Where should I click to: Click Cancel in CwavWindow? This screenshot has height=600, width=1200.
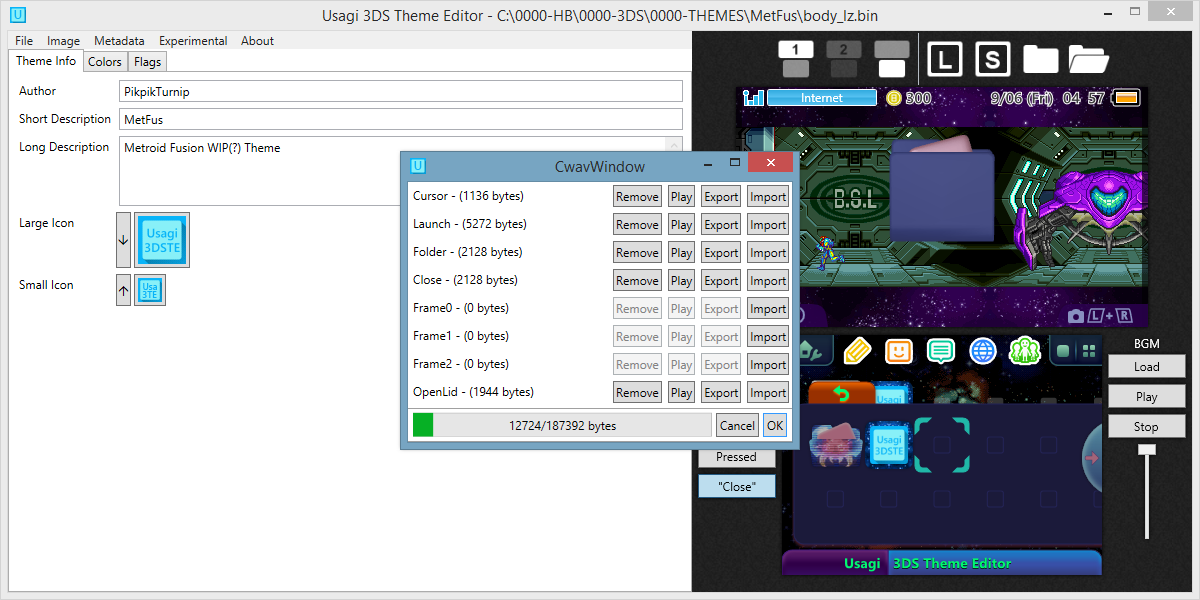737,426
